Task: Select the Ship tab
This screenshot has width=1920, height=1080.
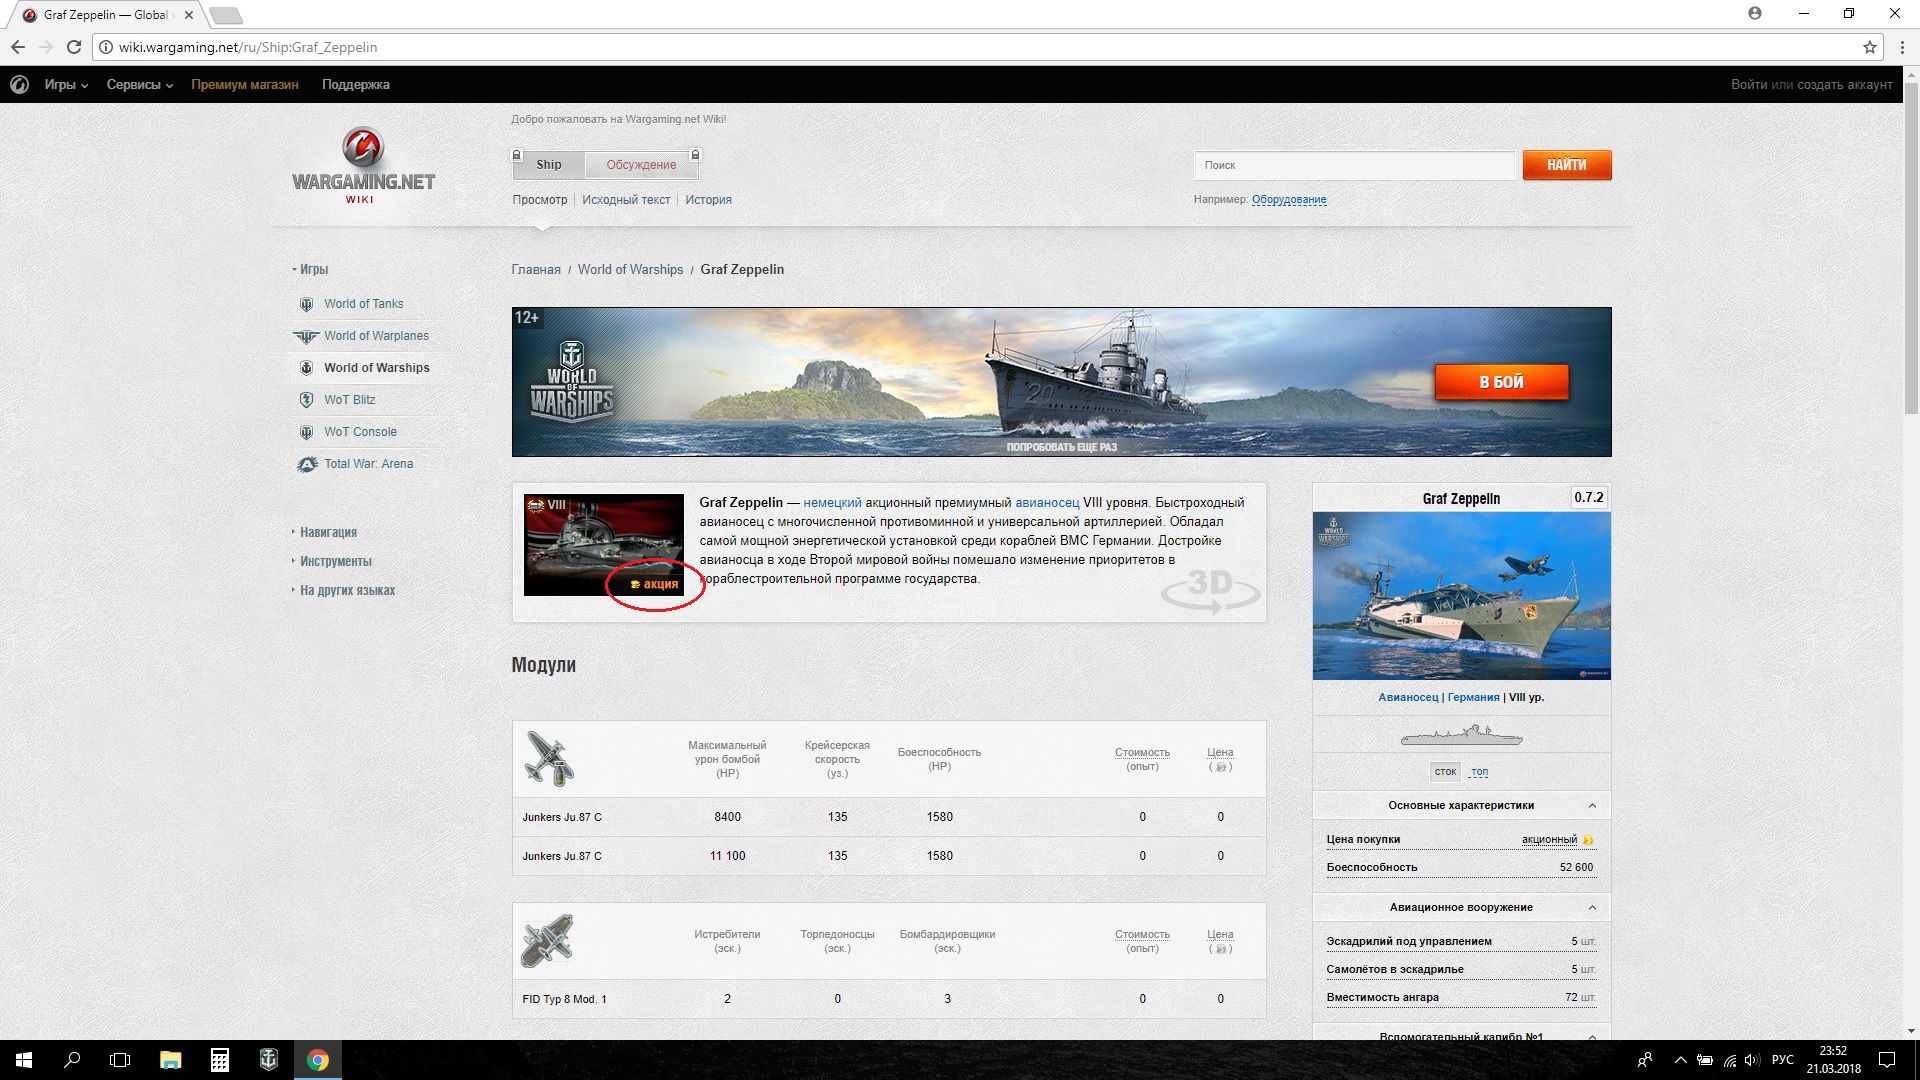Action: 548,165
